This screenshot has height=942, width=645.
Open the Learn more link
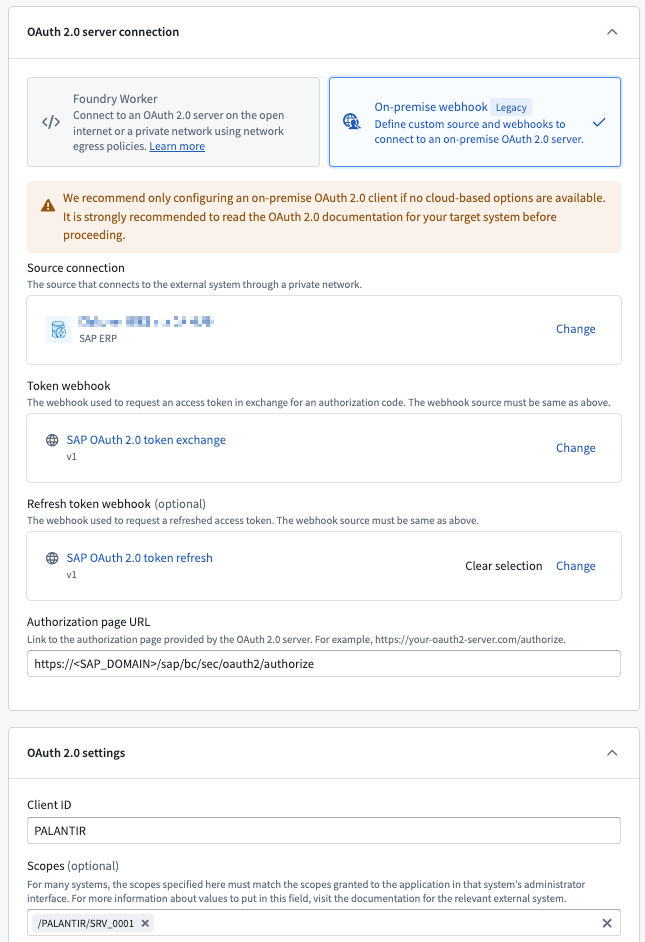[x=177, y=146]
